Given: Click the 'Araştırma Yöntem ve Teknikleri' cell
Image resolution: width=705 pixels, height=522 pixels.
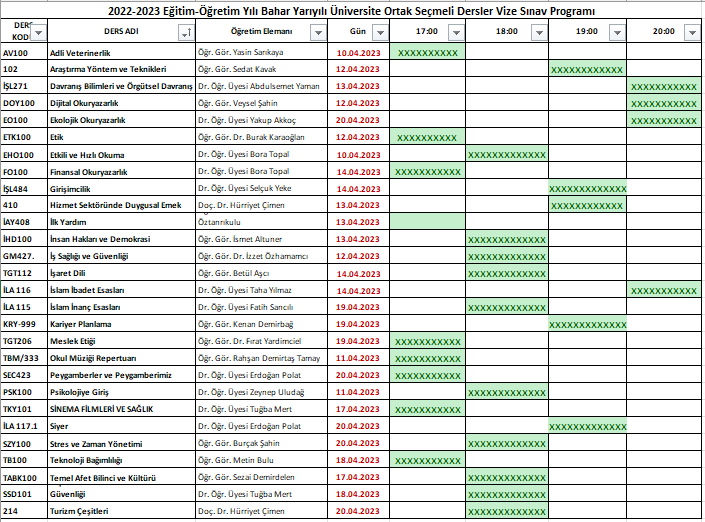Looking at the screenshot, I should tap(121, 69).
